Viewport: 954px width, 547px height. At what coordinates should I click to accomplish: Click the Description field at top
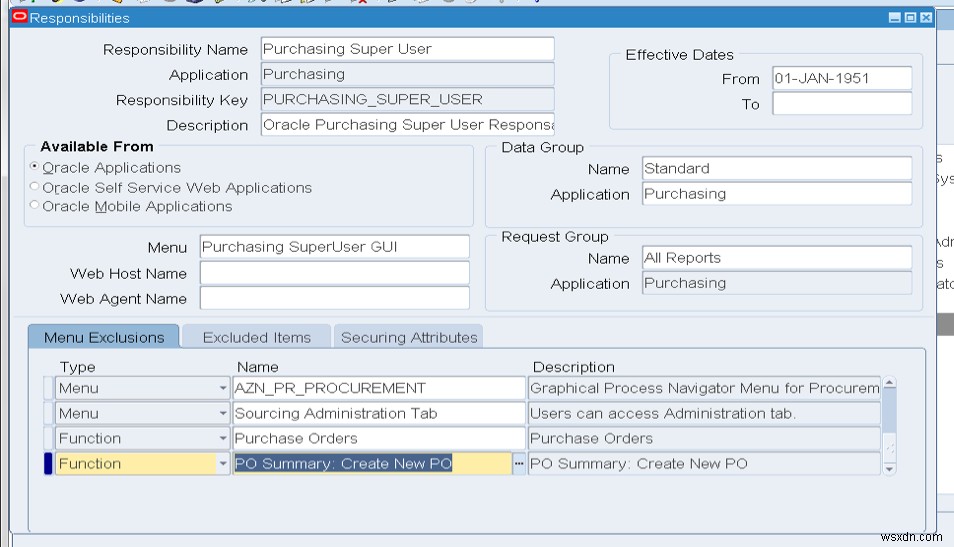408,125
